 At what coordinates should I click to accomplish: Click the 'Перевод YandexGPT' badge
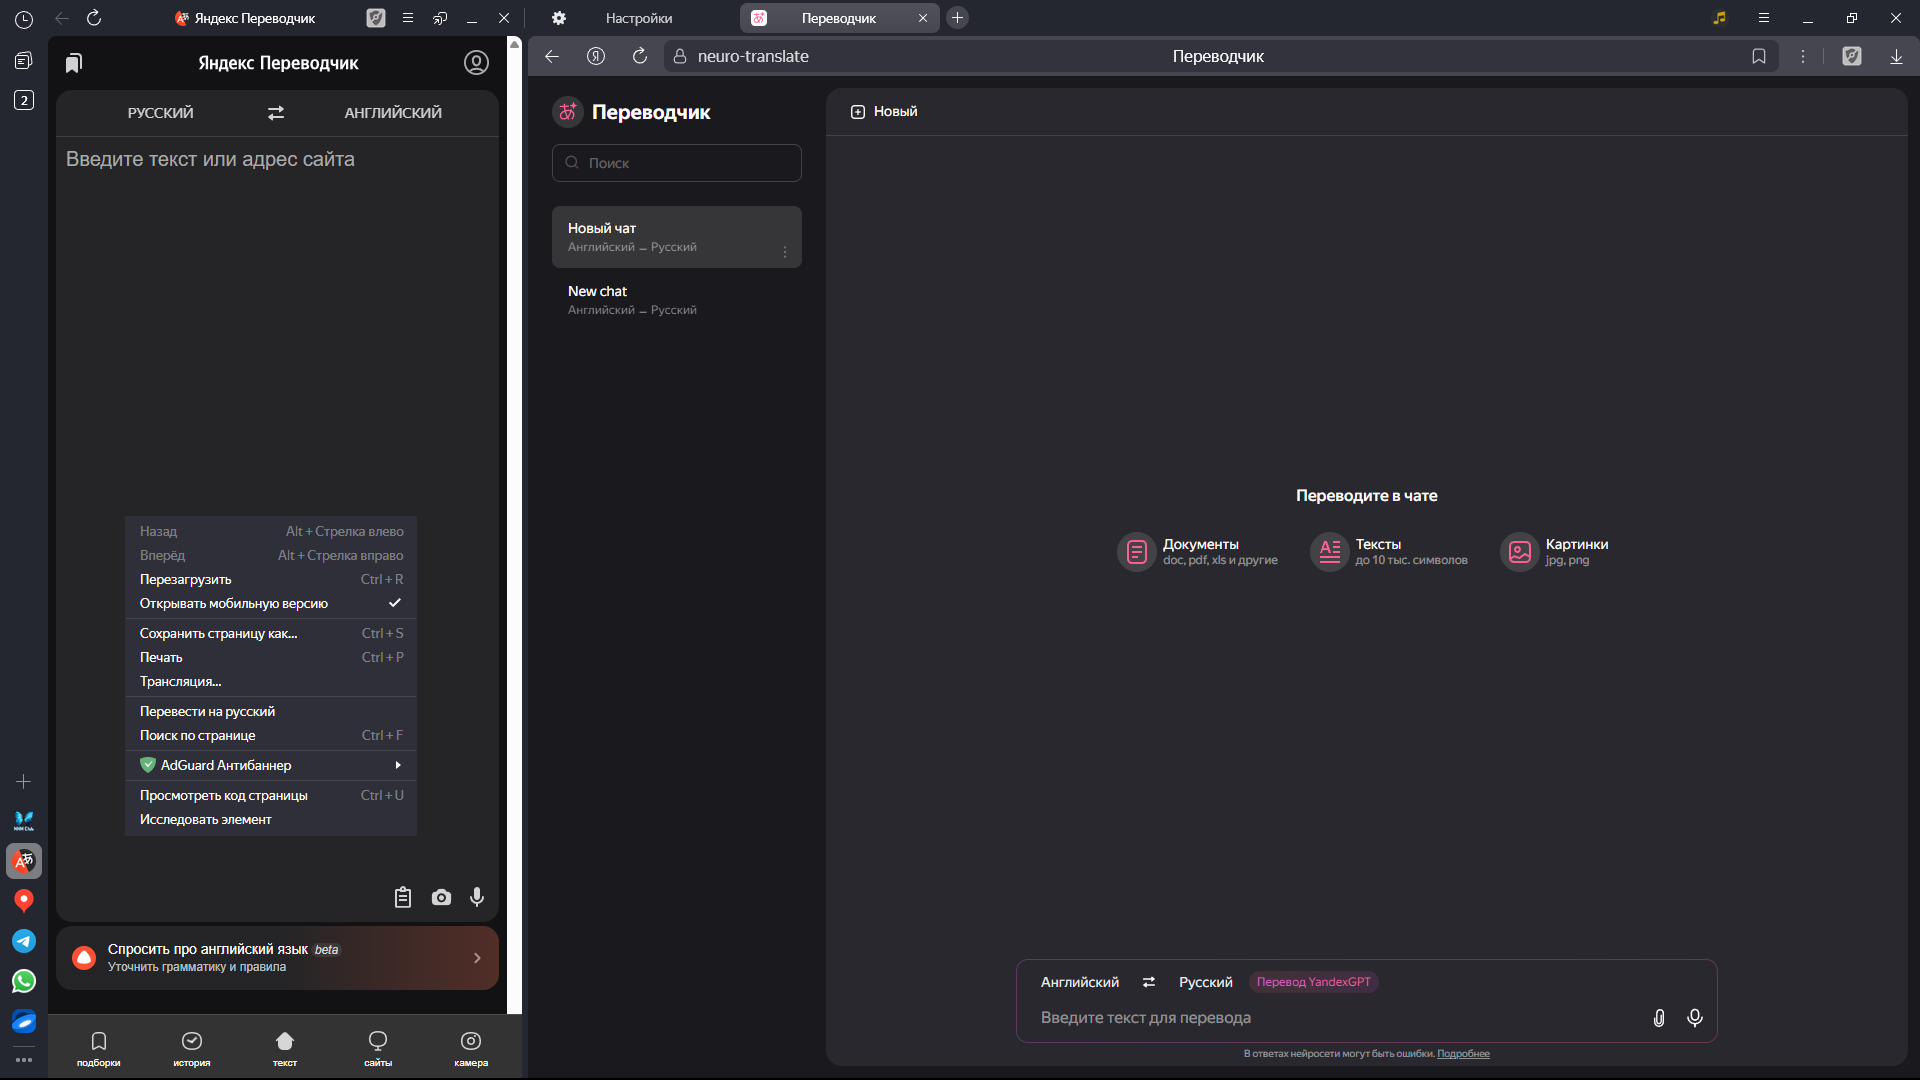pos(1313,982)
